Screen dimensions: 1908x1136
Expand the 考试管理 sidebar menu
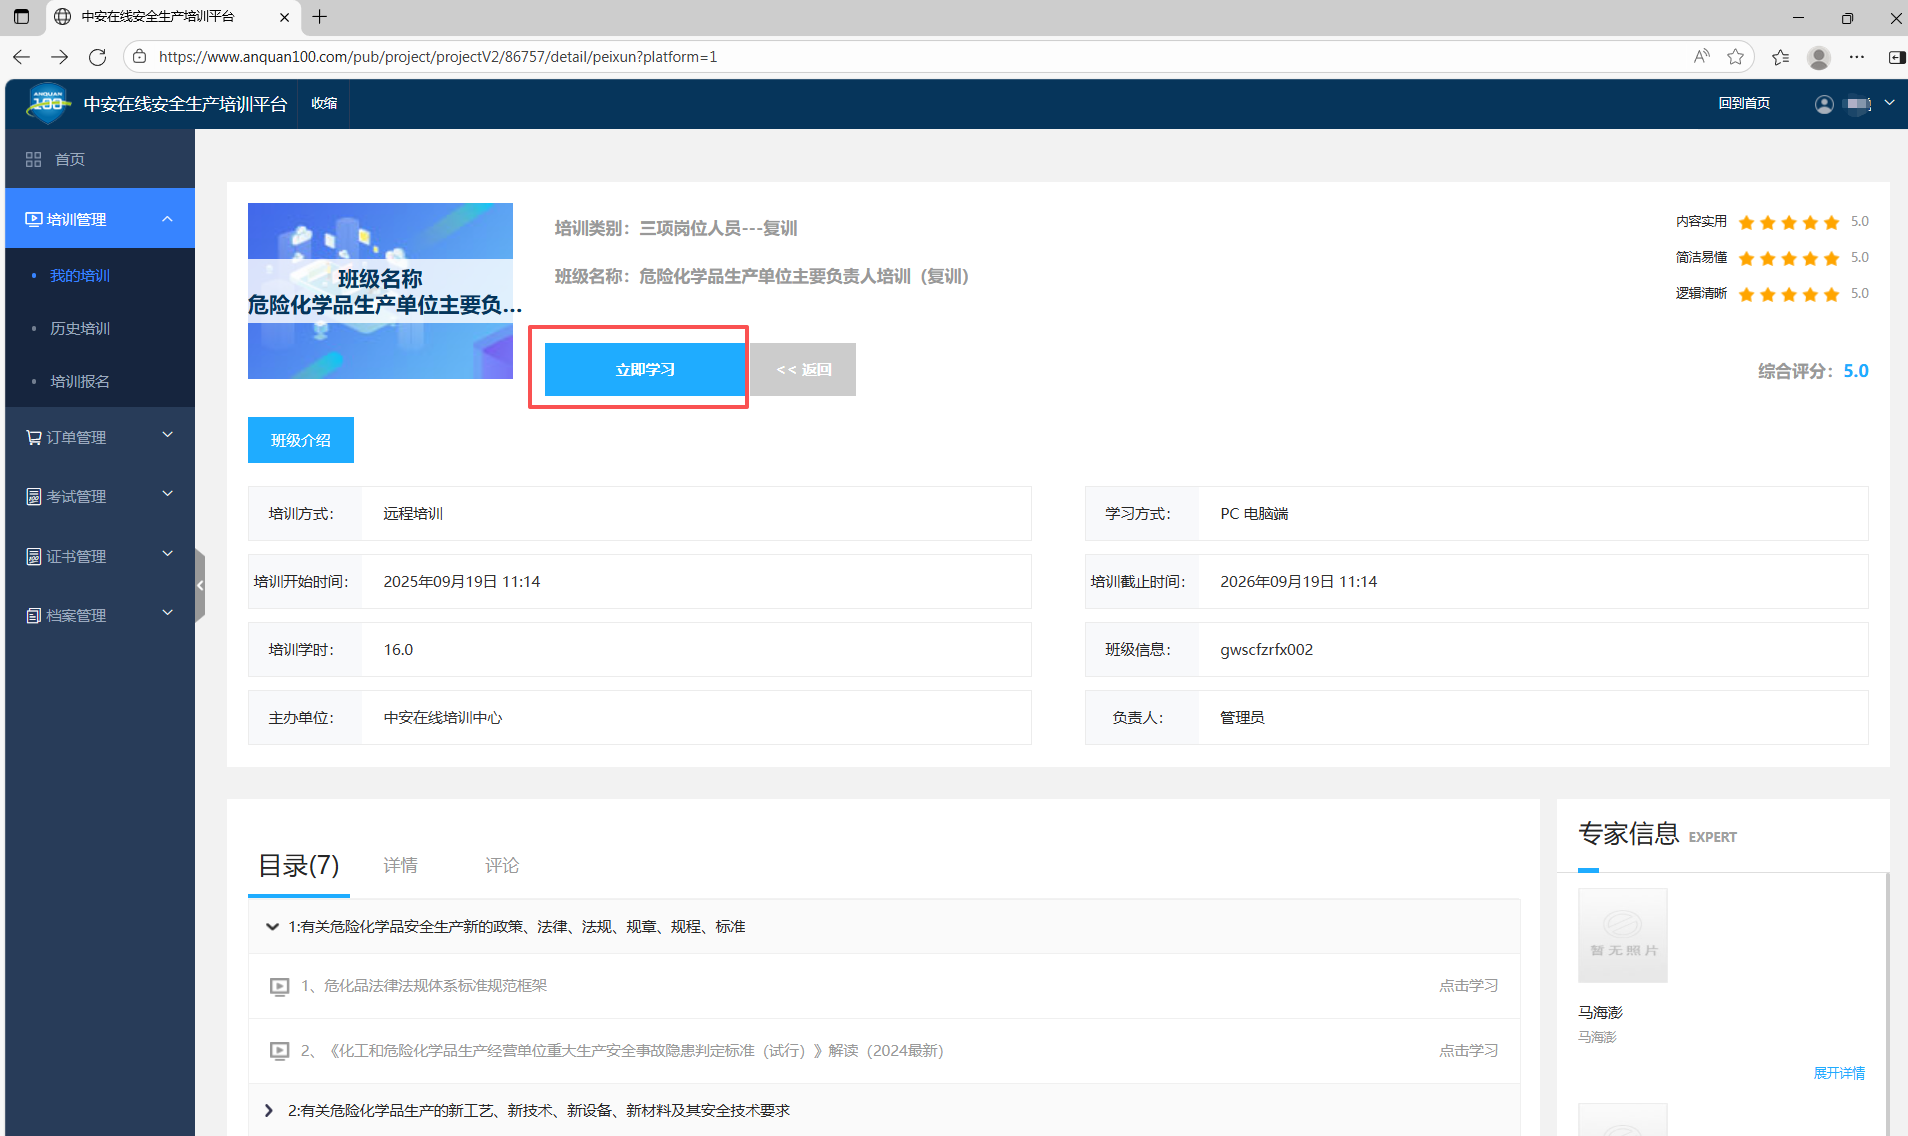[x=100, y=496]
